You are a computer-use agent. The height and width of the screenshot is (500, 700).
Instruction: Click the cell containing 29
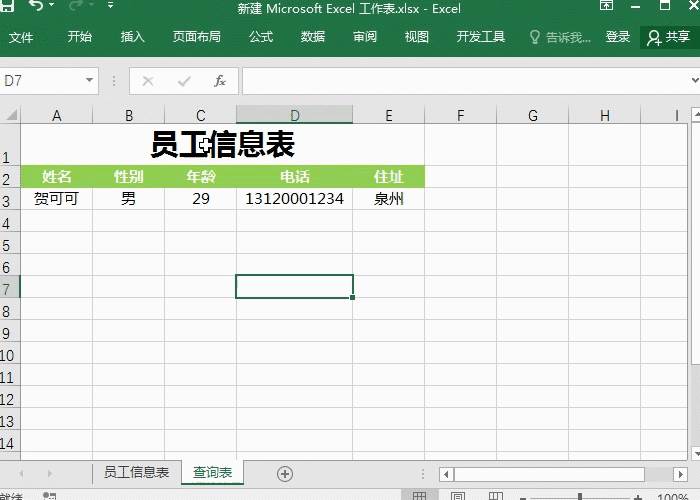coord(200,199)
